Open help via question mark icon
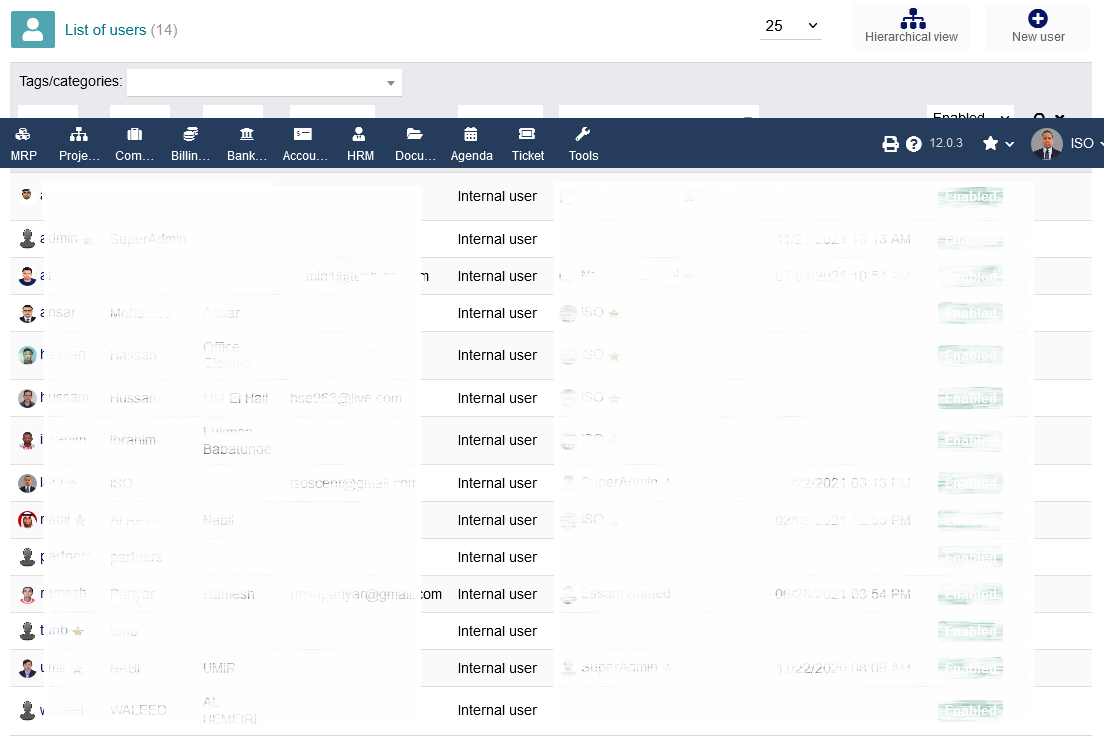Image resolution: width=1104 pixels, height=752 pixels. pyautogui.click(x=913, y=144)
